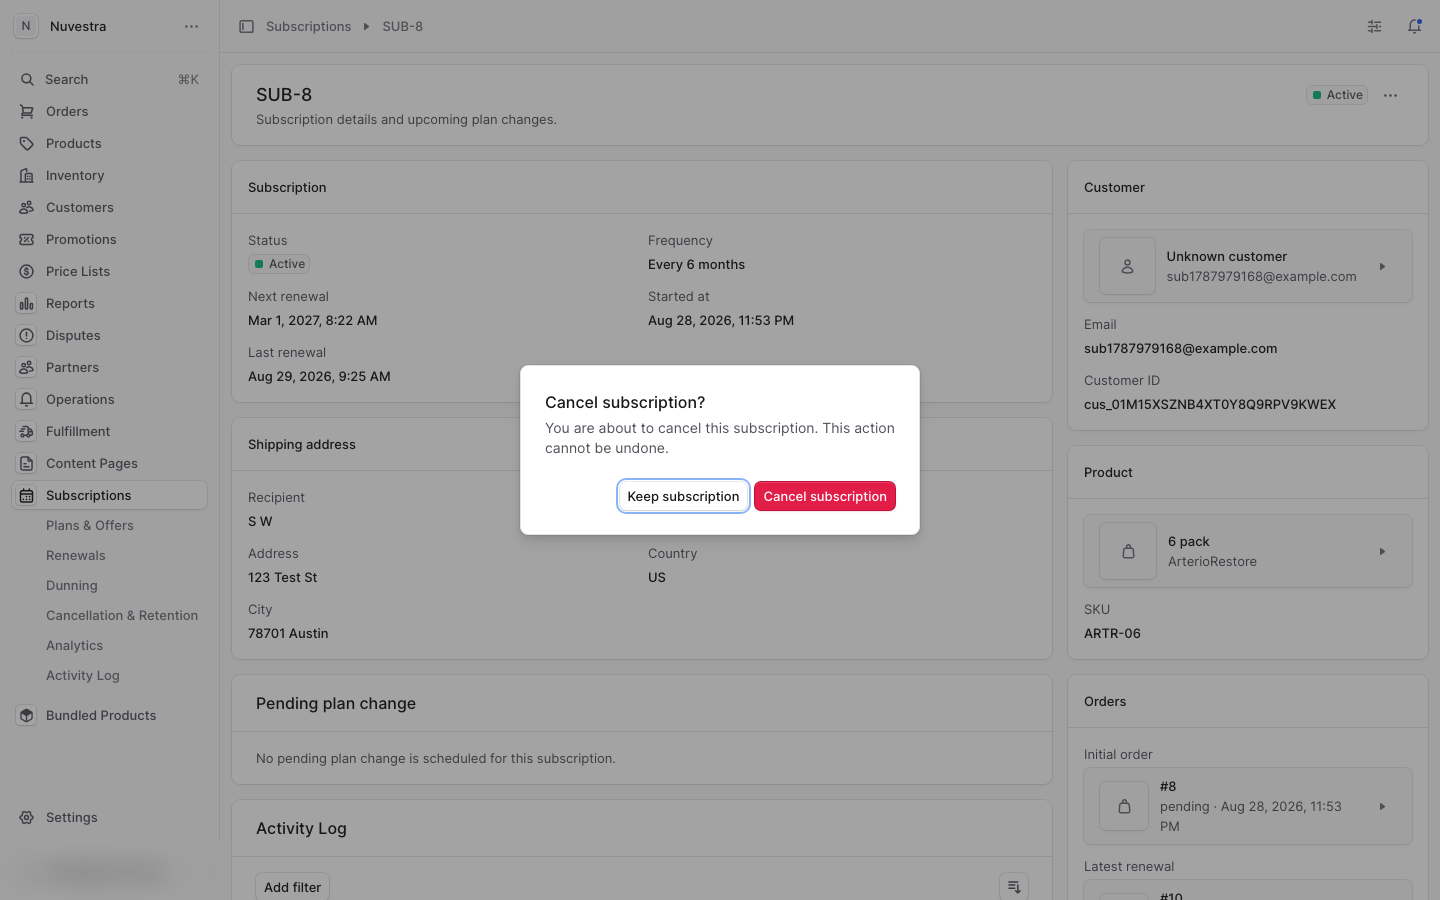Click address 123 Test St
The image size is (1440, 900).
click(282, 577)
